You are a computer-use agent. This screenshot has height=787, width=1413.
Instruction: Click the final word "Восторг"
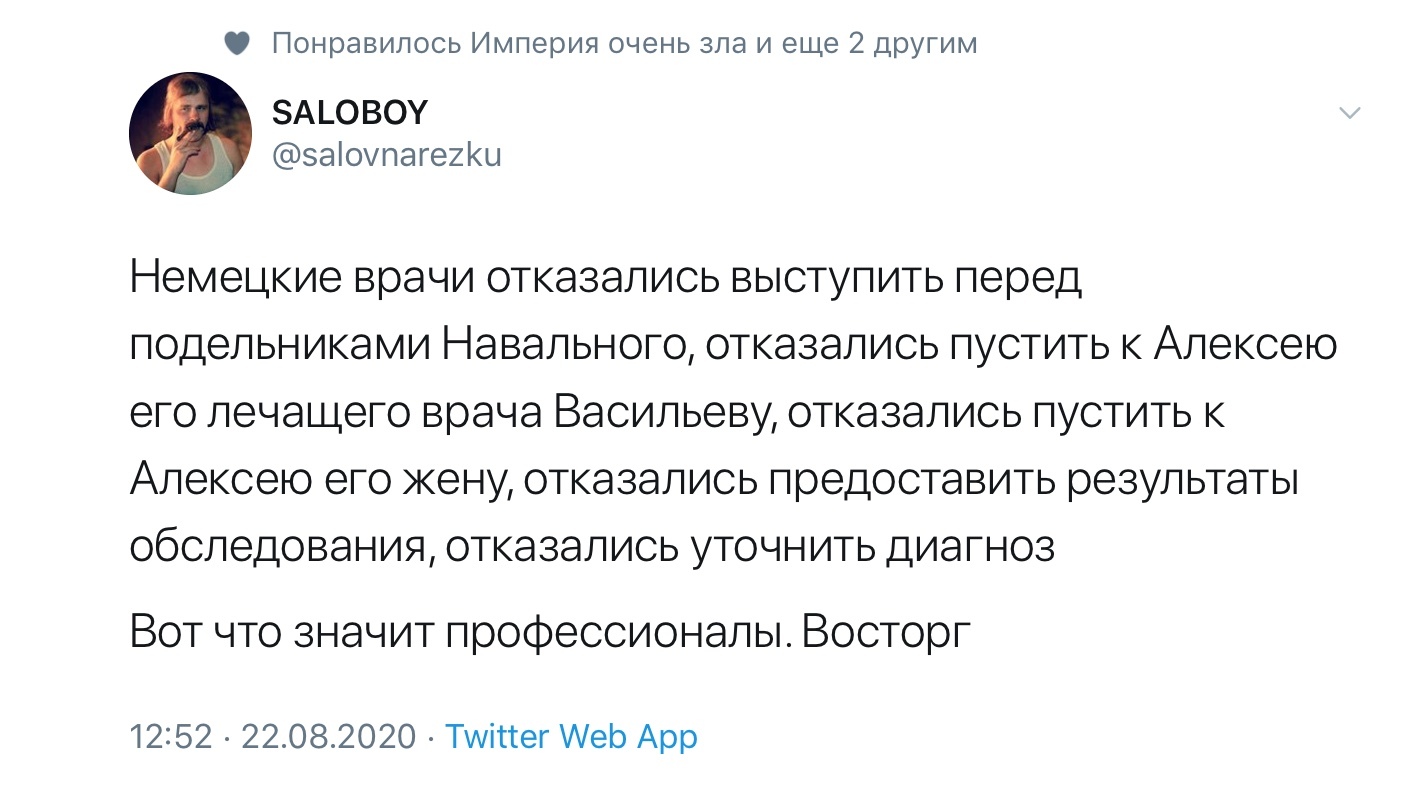(x=886, y=634)
